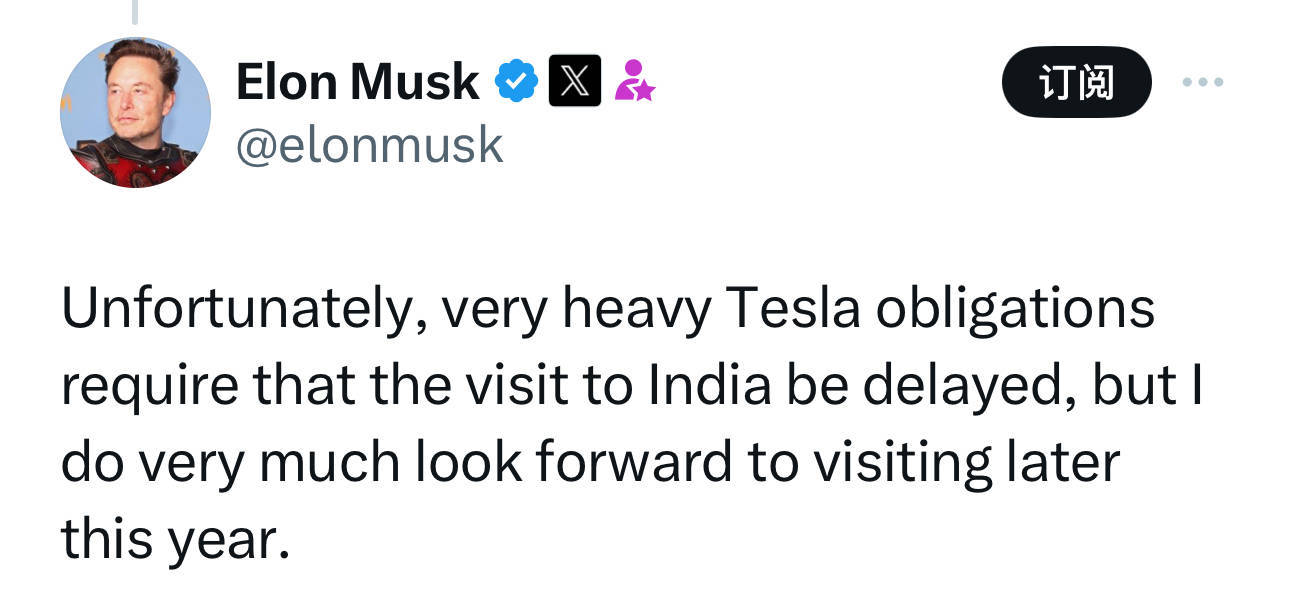Open Elon Musk's profile picture
This screenshot has width=1290, height=599.
click(x=135, y=112)
